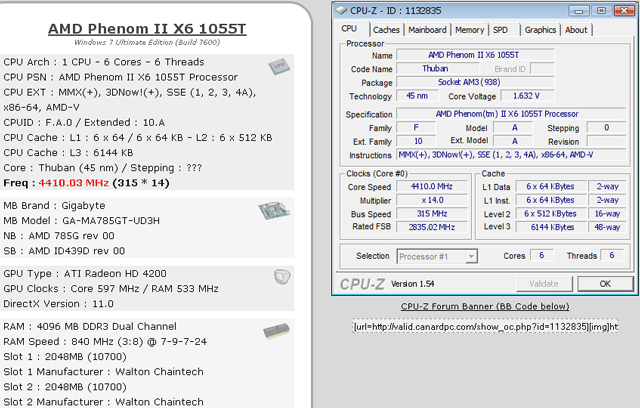Screen dimensions: 640x408
Task: Click the RAM module icon beside RAM row
Action: tap(276, 331)
